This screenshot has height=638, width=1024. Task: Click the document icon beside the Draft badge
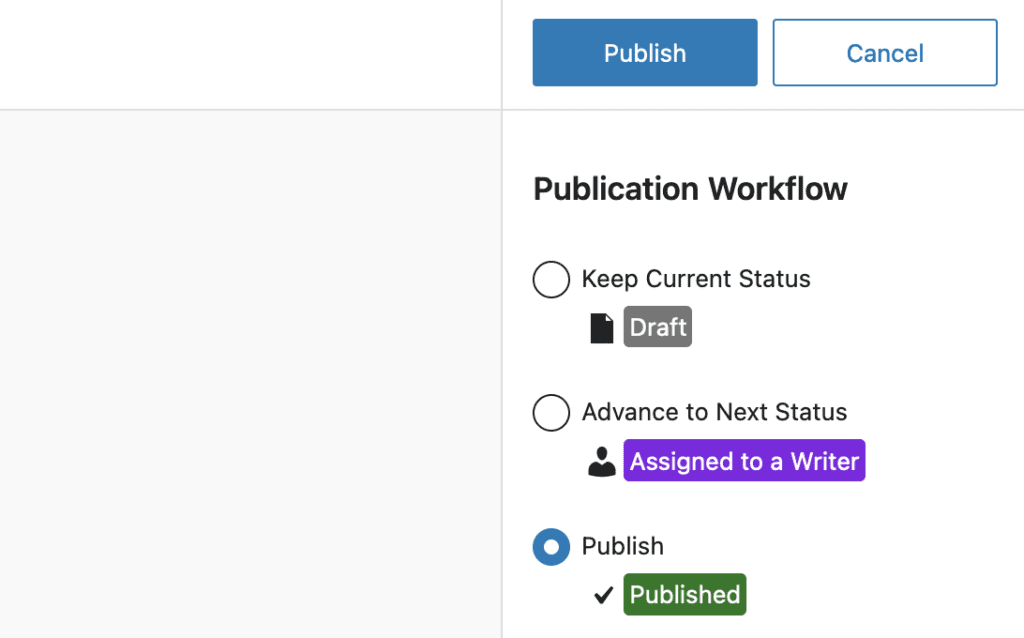(x=601, y=326)
